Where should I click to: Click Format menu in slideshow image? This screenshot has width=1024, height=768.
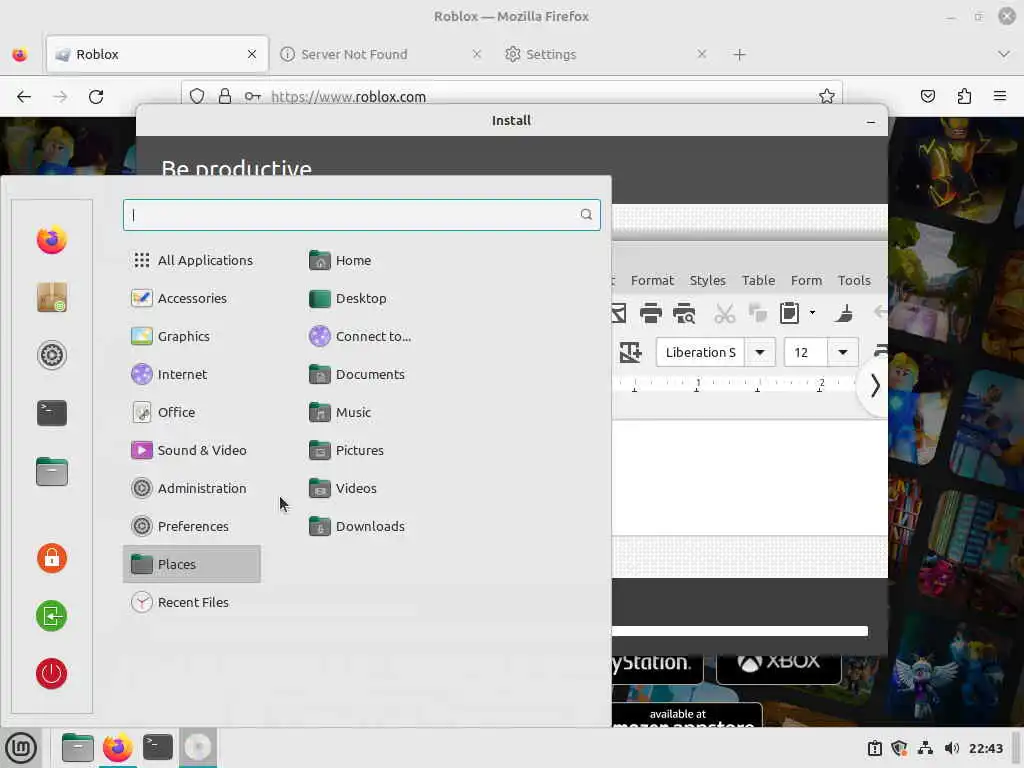pos(652,280)
